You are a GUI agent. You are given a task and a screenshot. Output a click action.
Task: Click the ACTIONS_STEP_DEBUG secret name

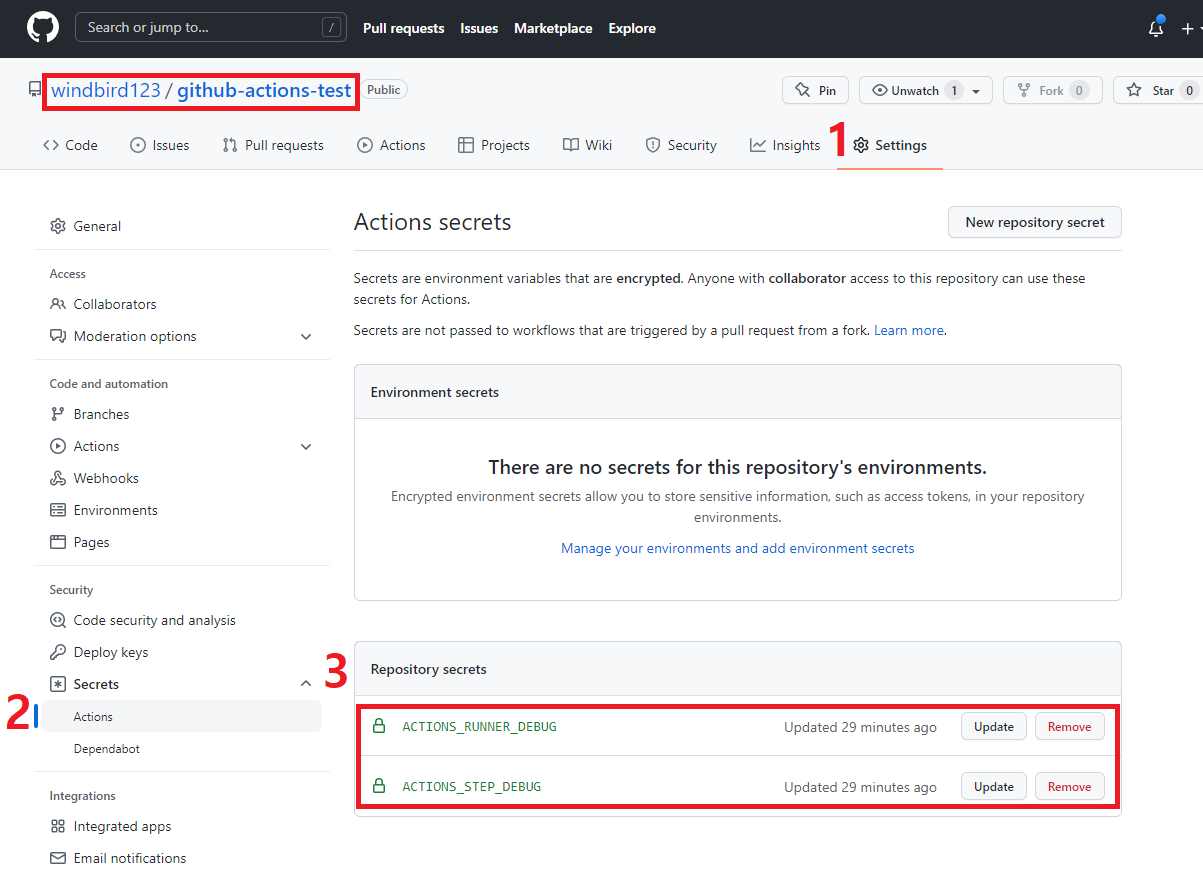(471, 787)
